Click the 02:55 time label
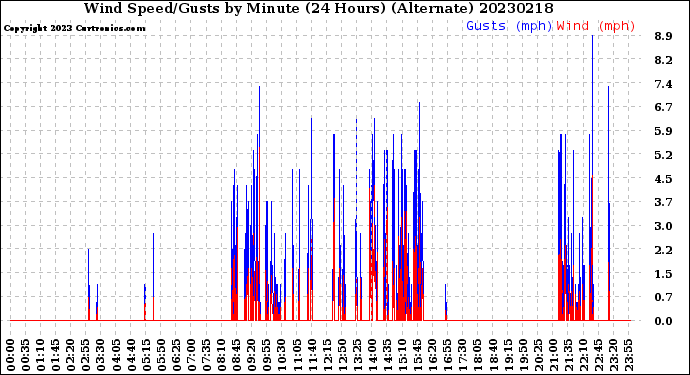The height and width of the screenshot is (375, 690). tap(86, 355)
